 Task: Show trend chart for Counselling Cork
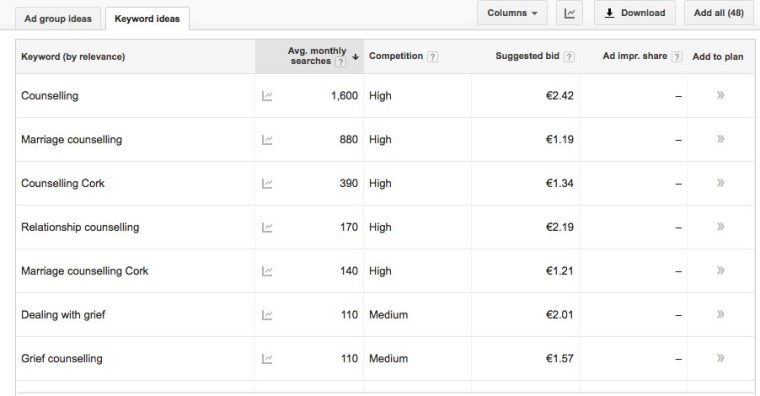point(267,184)
